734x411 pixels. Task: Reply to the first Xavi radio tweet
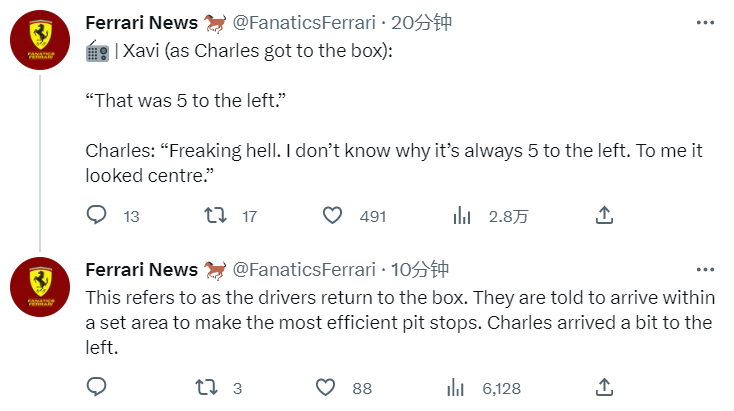97,215
